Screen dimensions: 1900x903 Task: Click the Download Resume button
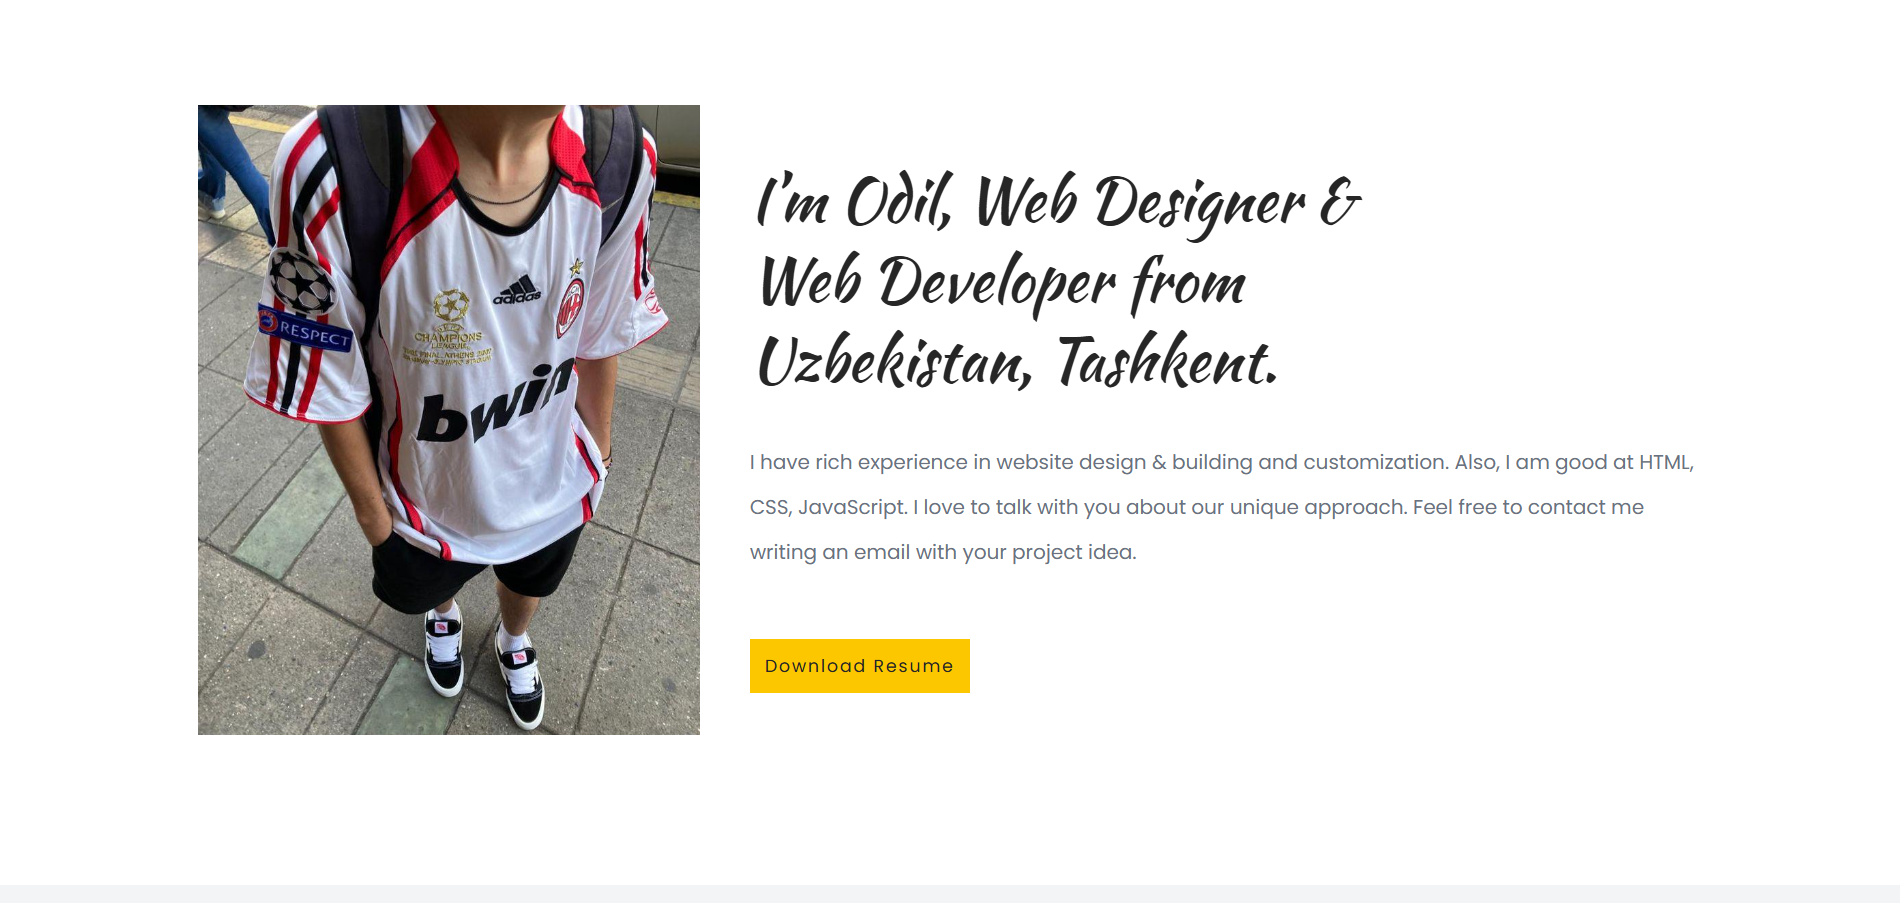(859, 666)
